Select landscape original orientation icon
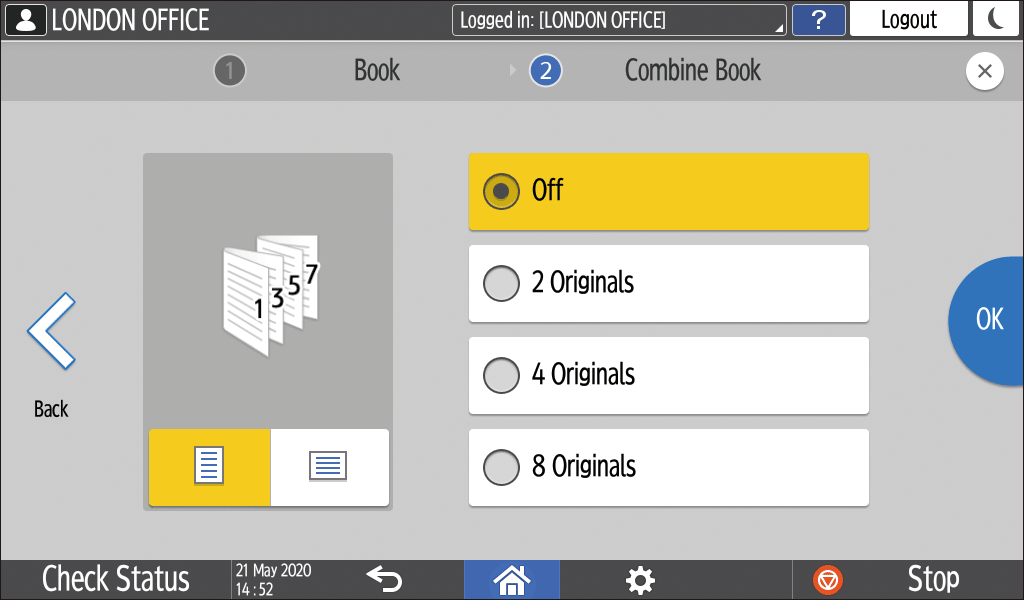Image resolution: width=1024 pixels, height=600 pixels. click(329, 467)
